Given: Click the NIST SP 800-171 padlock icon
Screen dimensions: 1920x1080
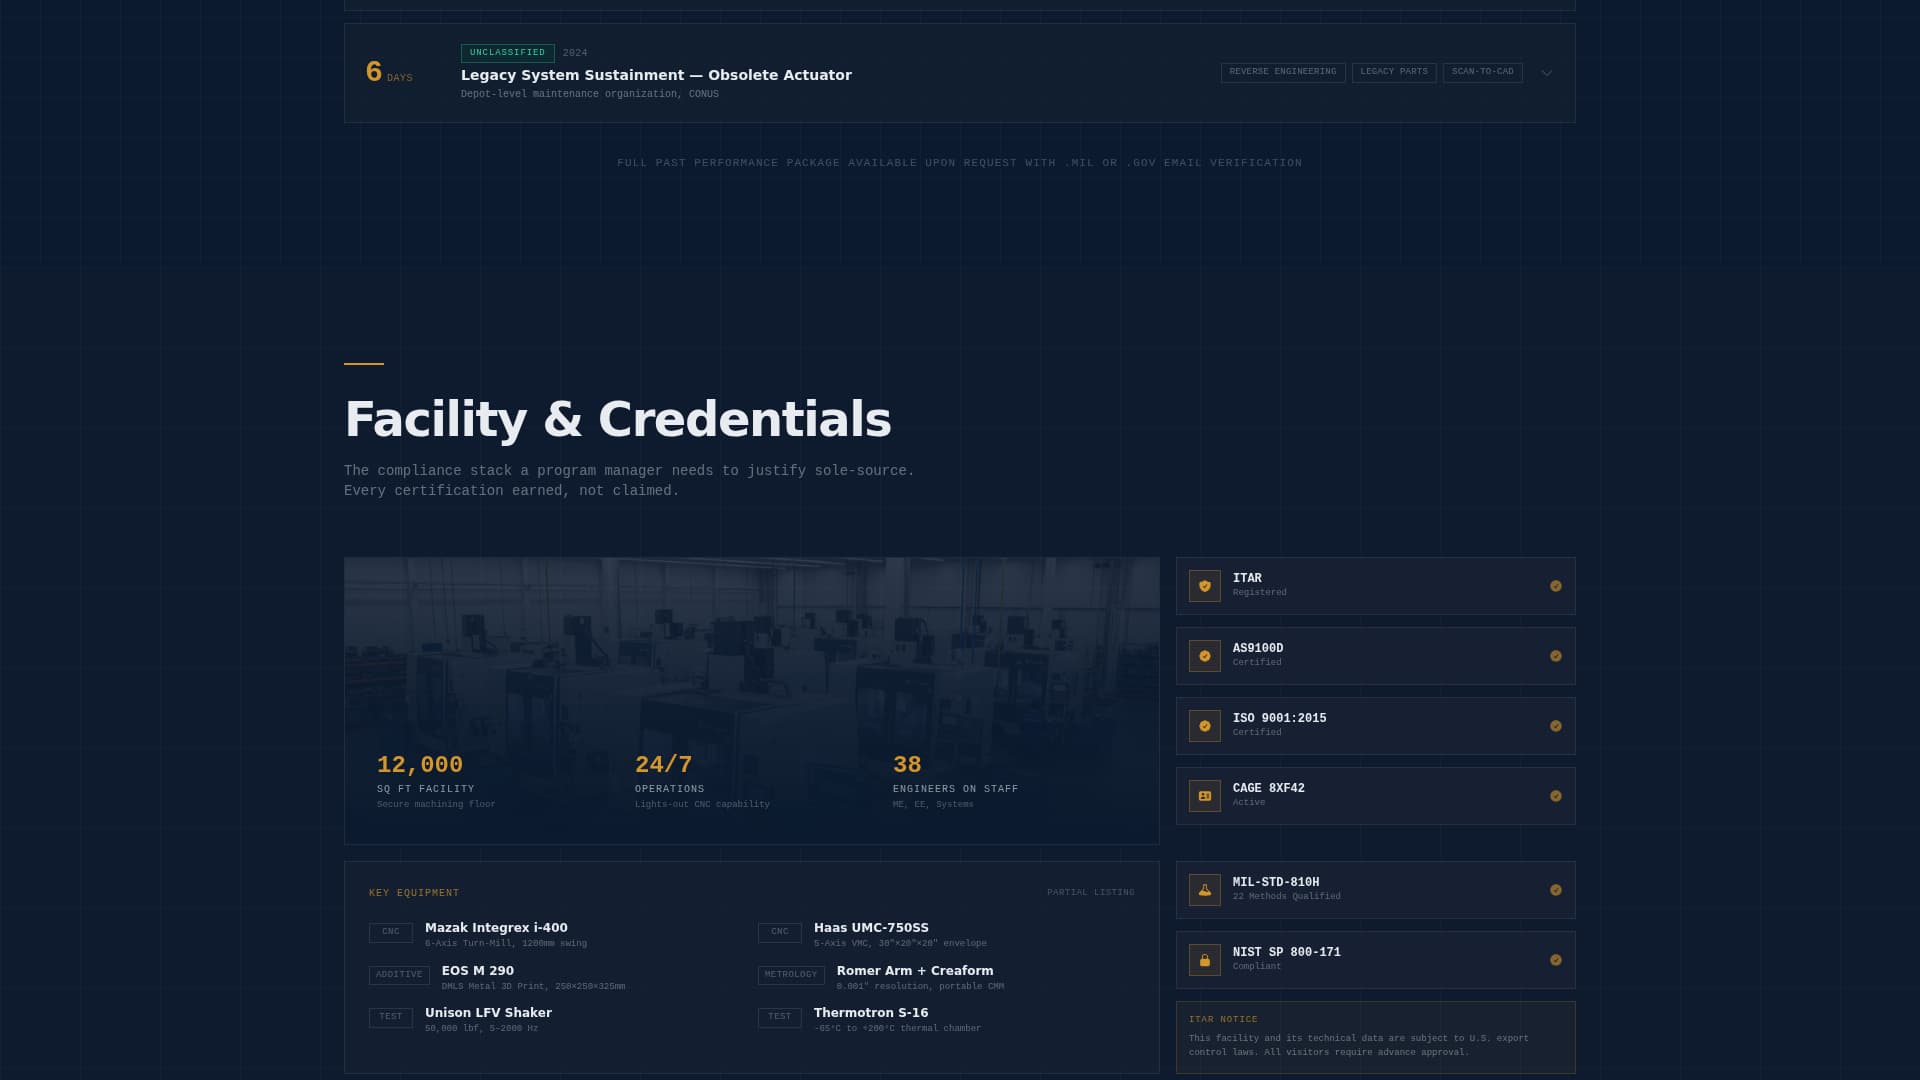Looking at the screenshot, I should 1204,960.
